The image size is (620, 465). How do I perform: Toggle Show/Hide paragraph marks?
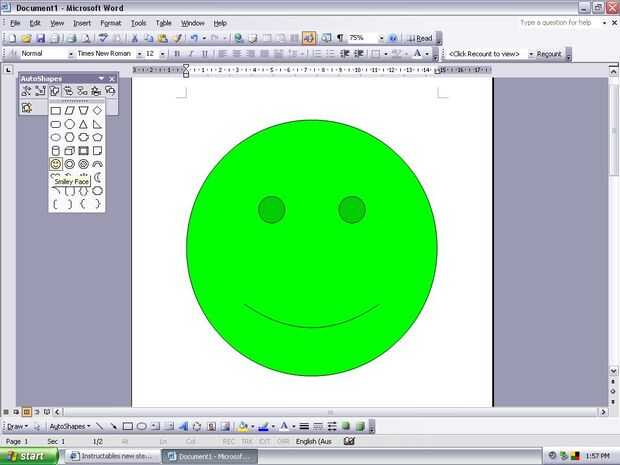point(340,38)
